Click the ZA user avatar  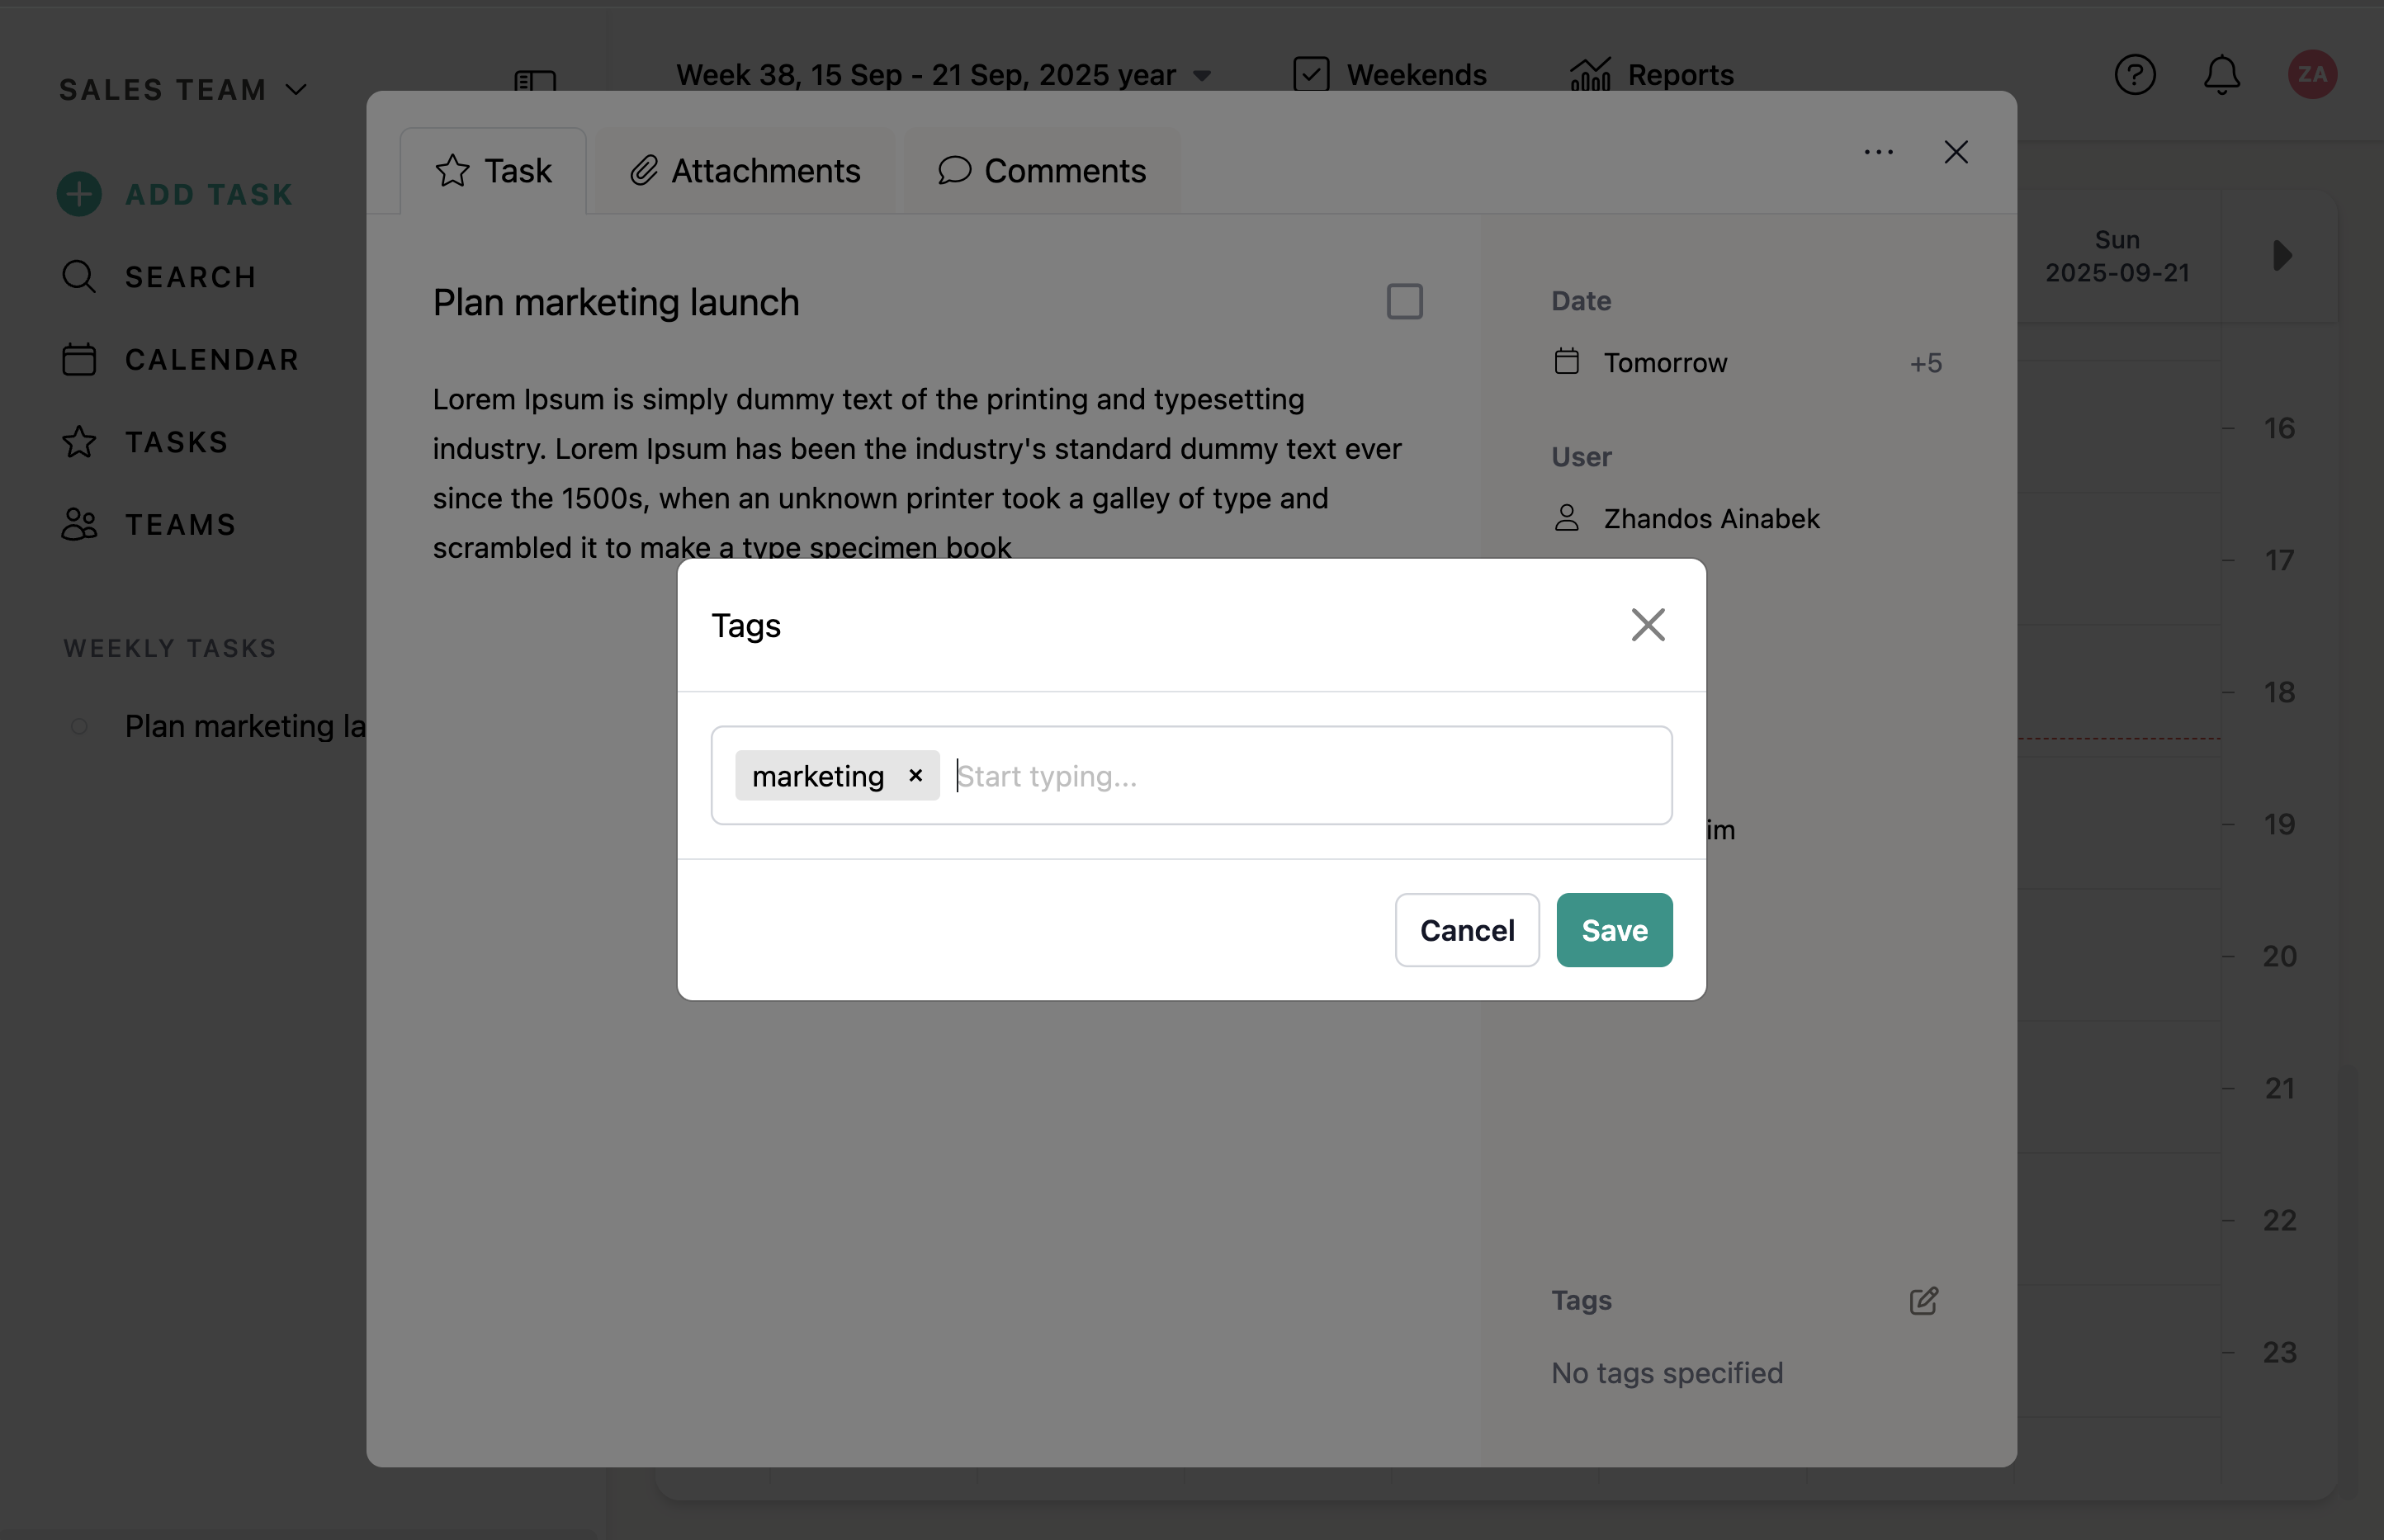click(2311, 75)
